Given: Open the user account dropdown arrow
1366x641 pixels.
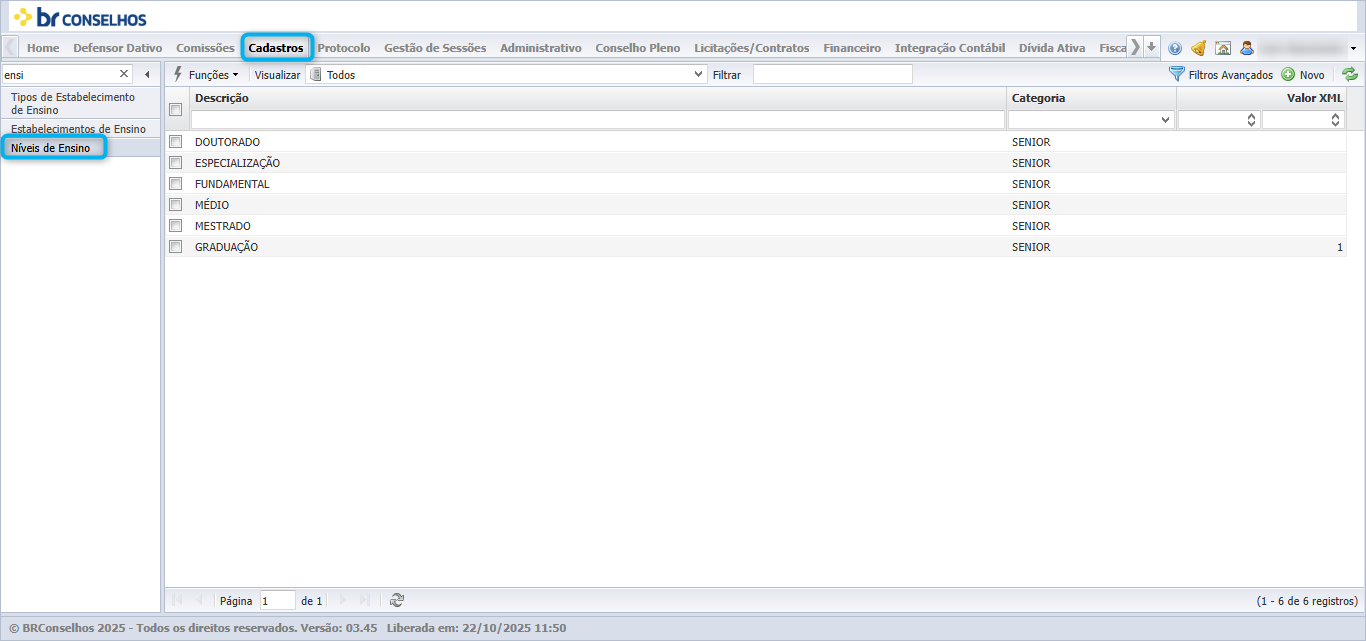Looking at the screenshot, I should coord(1353,48).
